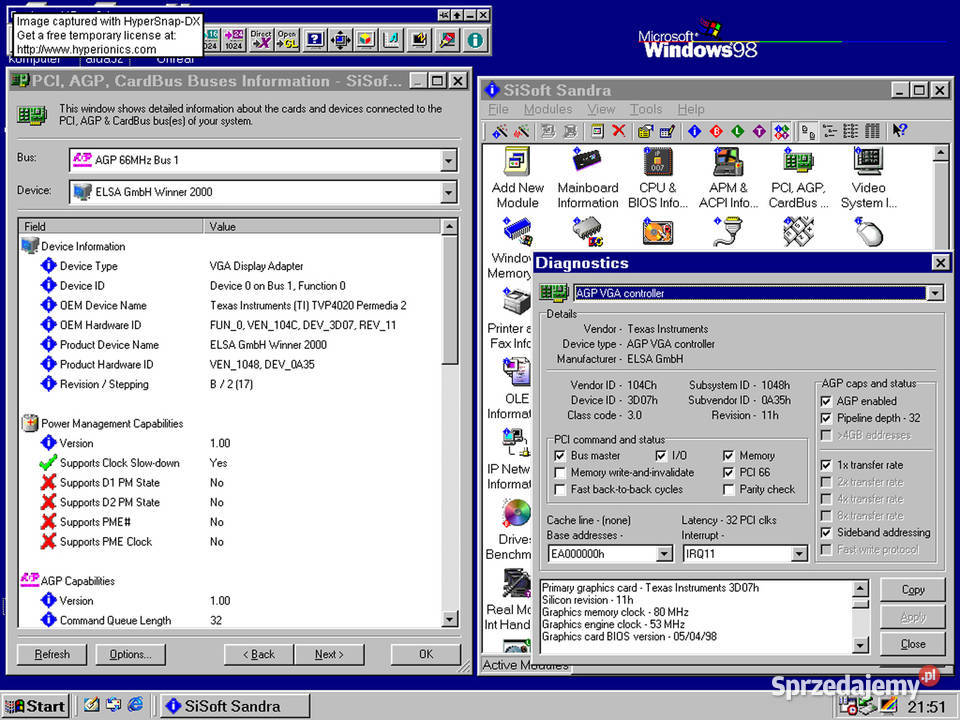Switch Sandra to large icons view
The height and width of the screenshot is (720, 960).
coord(808,130)
